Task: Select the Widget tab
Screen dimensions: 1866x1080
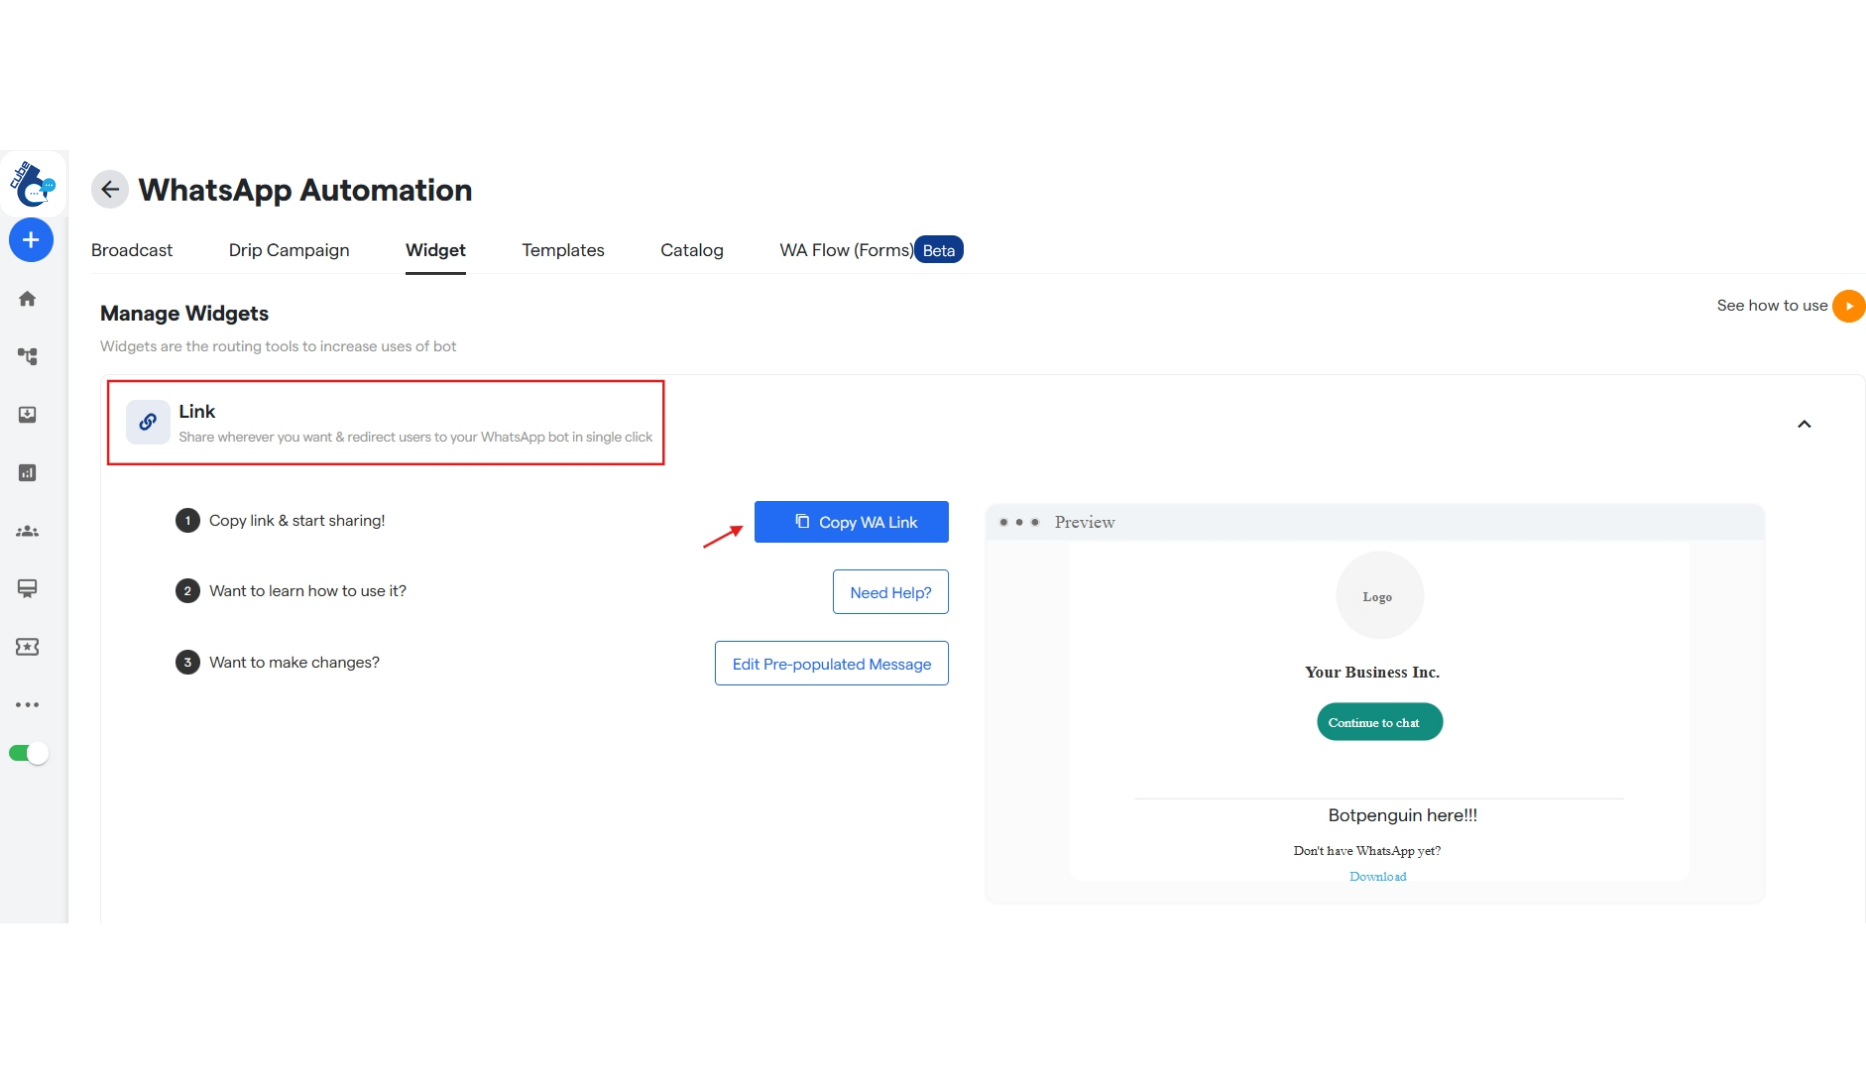Action: coord(435,250)
